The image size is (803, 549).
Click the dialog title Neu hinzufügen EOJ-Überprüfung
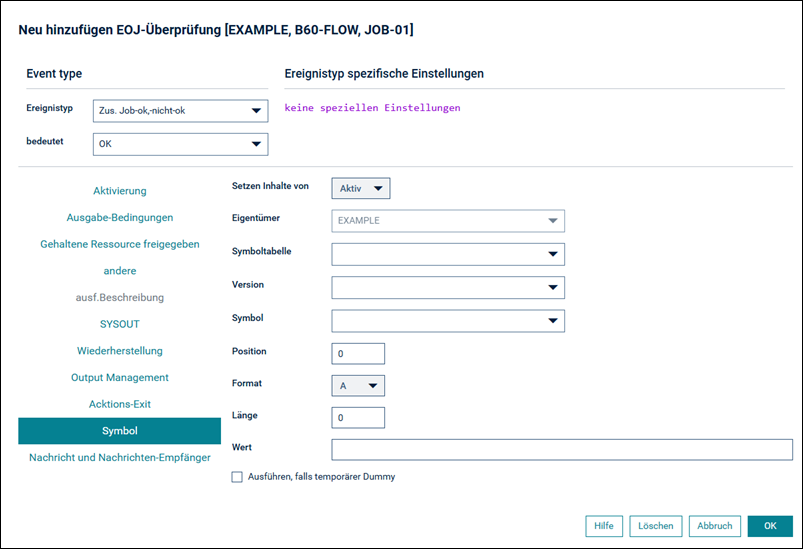point(216,30)
